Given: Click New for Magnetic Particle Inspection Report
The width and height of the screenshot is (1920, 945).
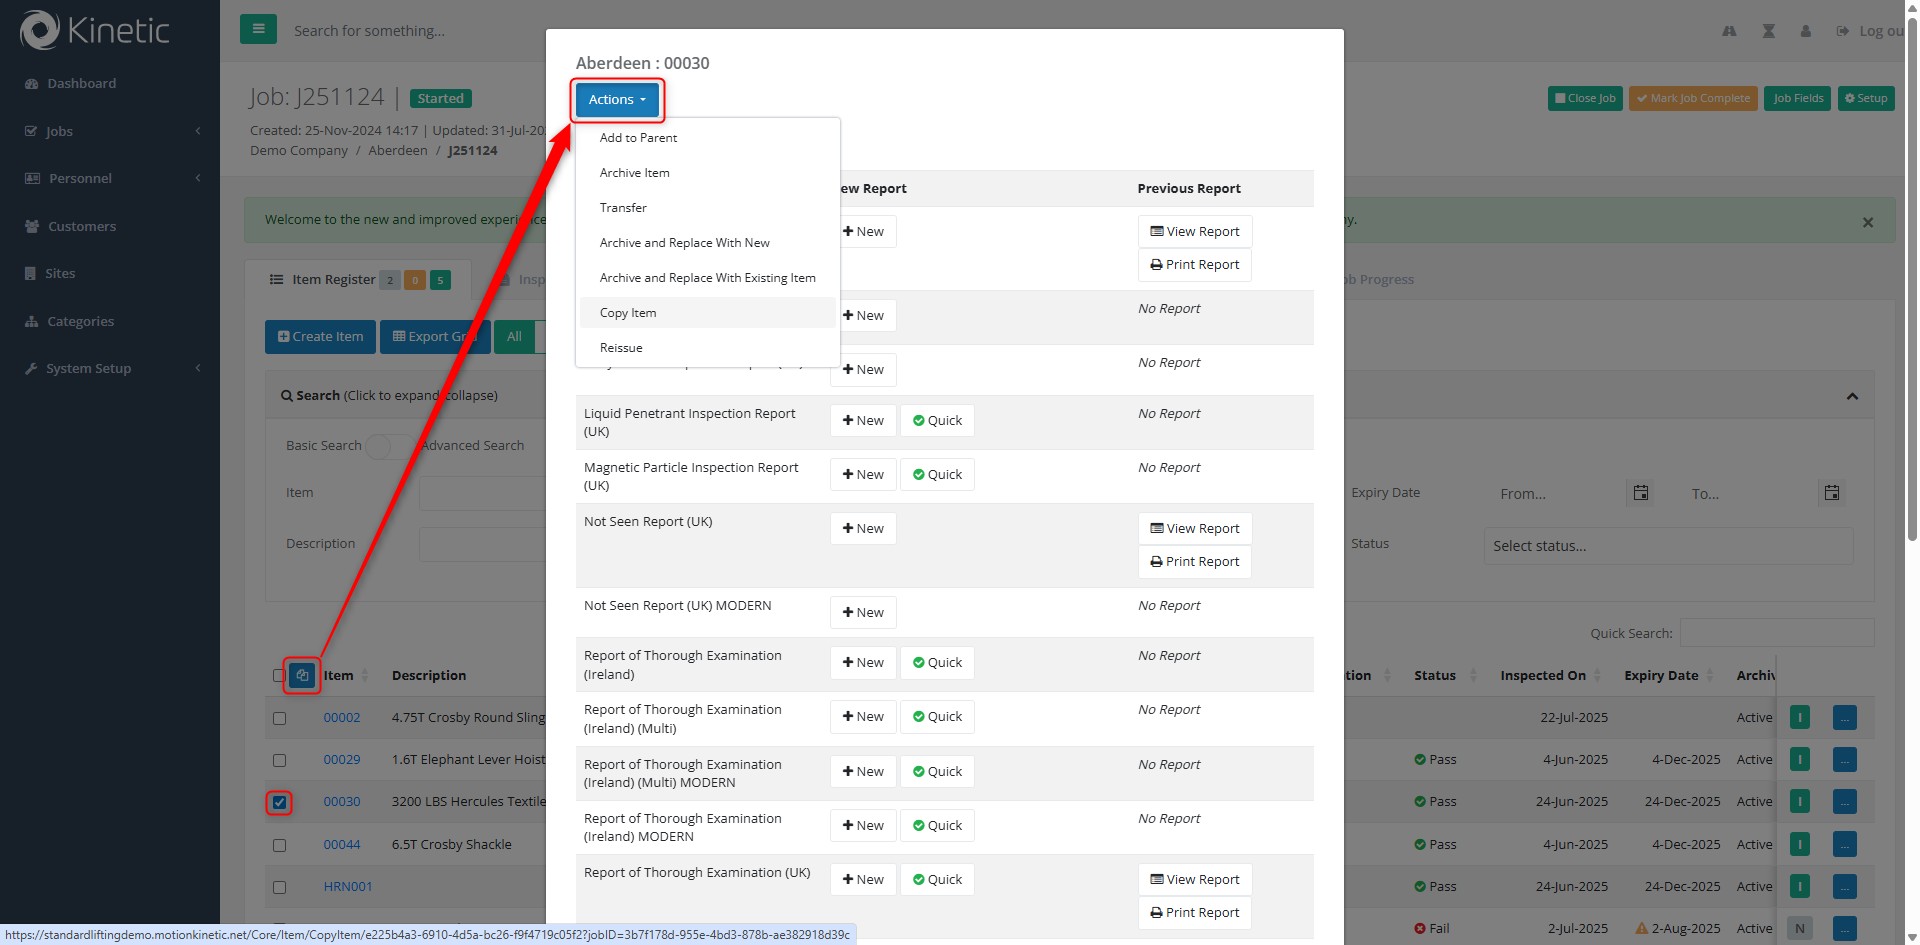Looking at the screenshot, I should [x=863, y=475].
